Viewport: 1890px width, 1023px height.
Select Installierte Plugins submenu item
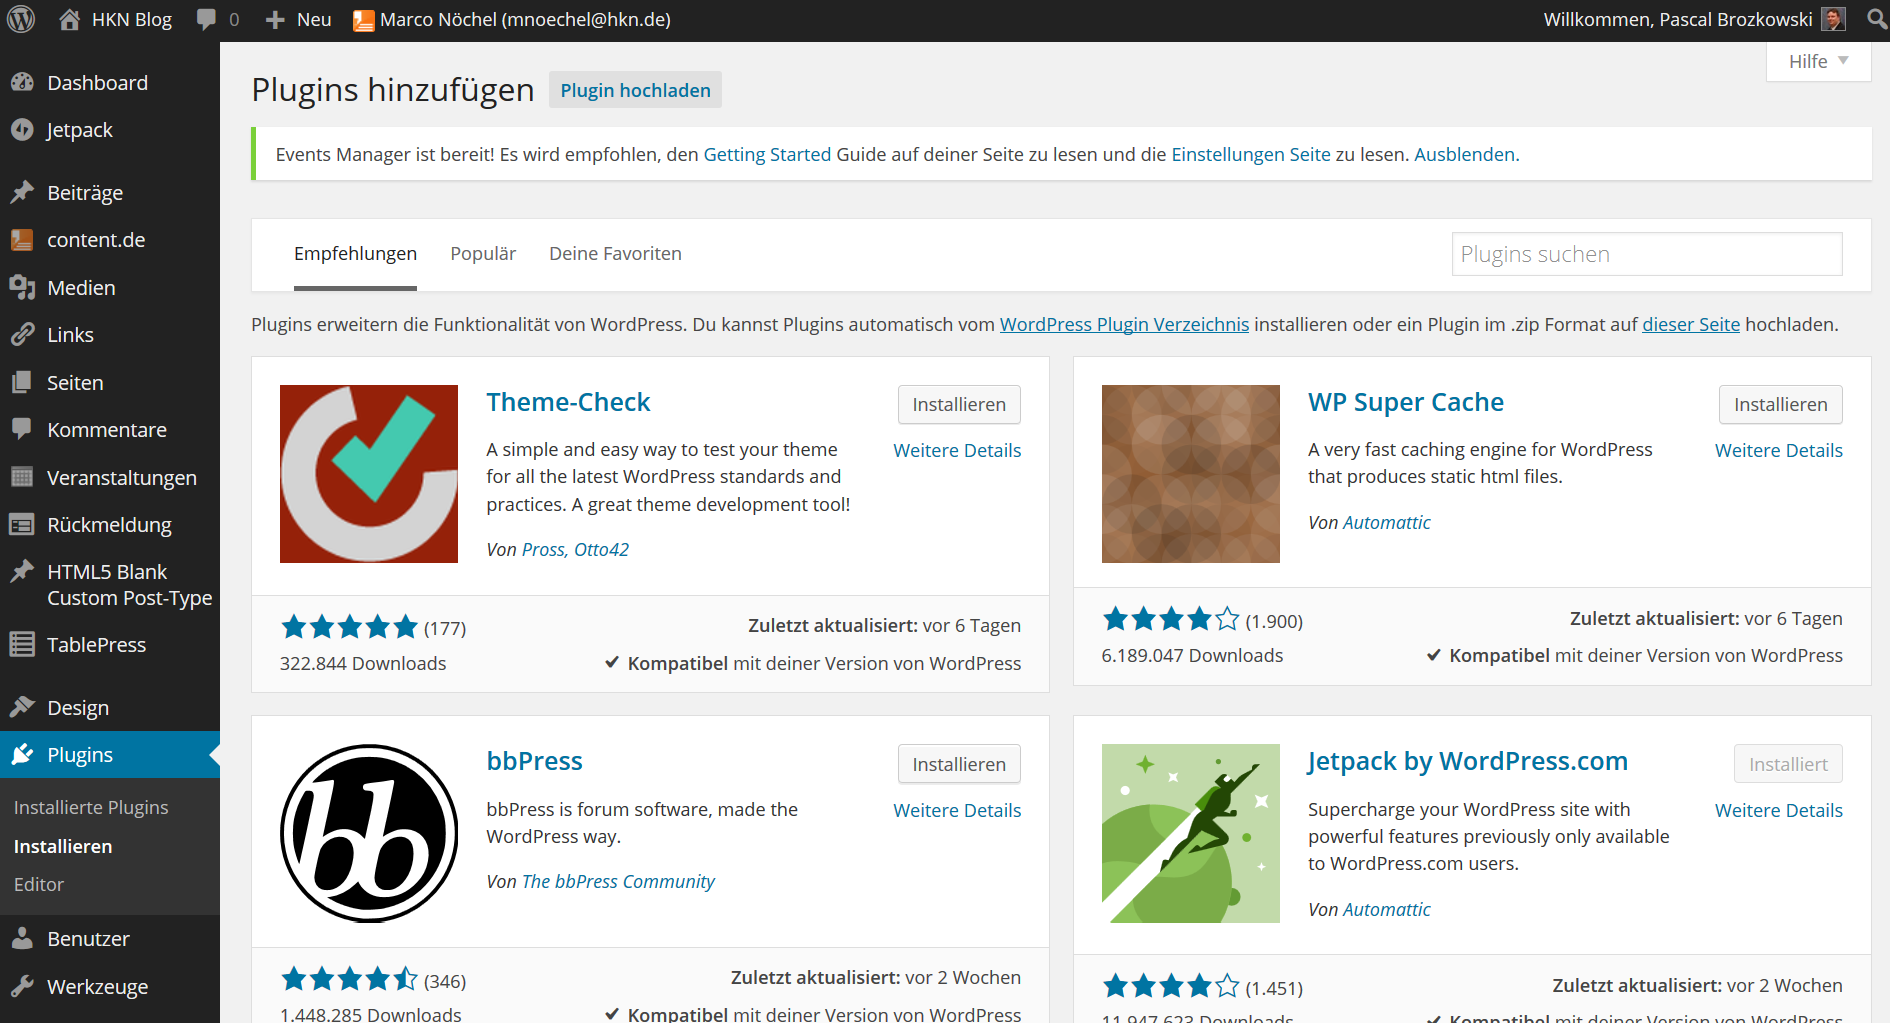[91, 808]
